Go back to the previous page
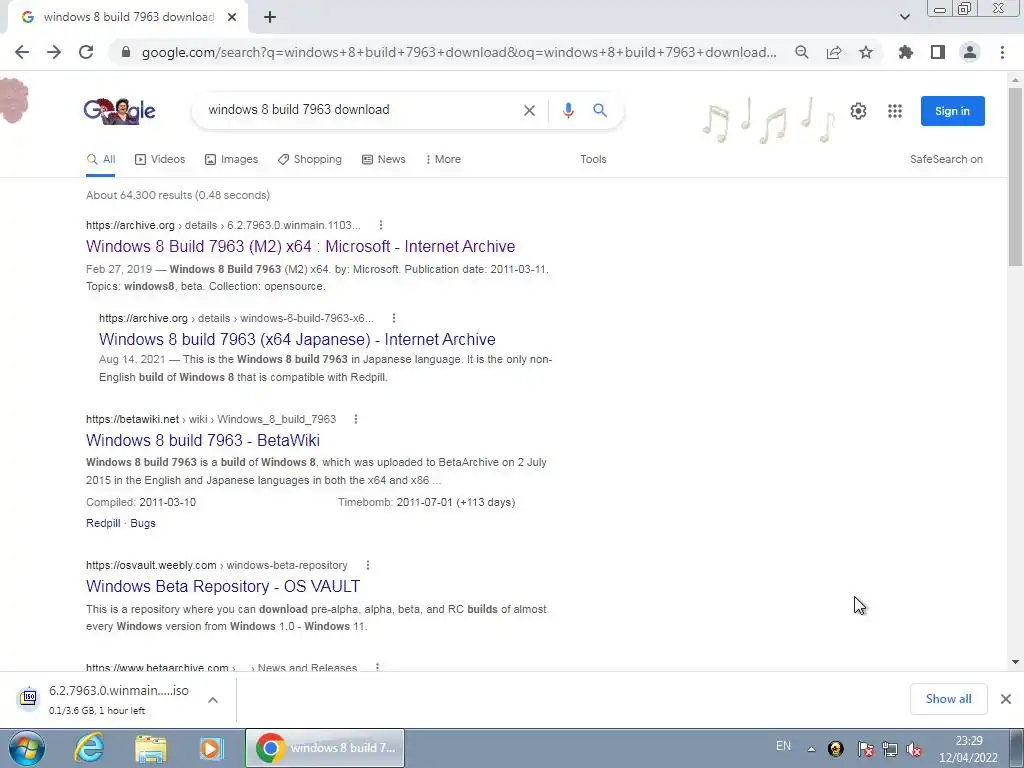Viewport: 1024px width, 768px height. click(x=22, y=52)
